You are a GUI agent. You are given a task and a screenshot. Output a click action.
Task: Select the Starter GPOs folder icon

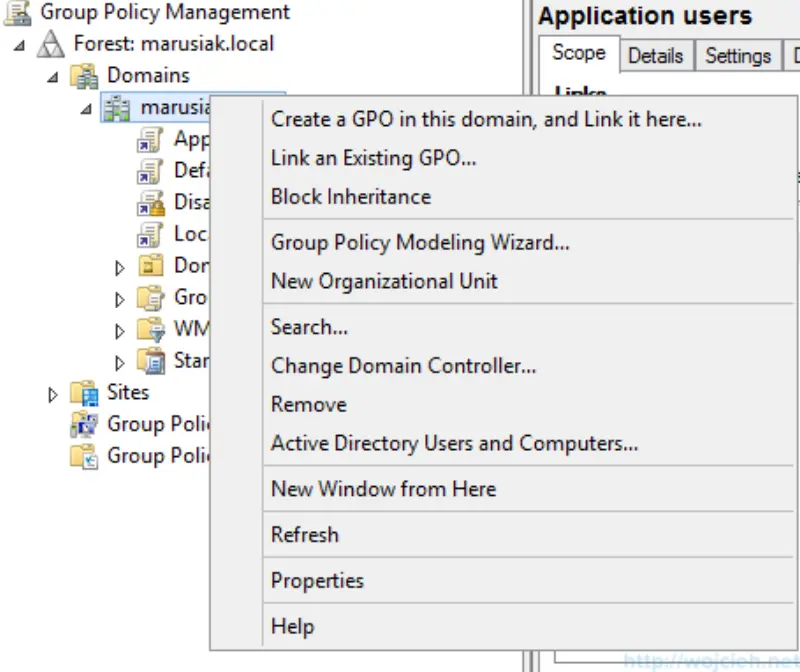148,360
